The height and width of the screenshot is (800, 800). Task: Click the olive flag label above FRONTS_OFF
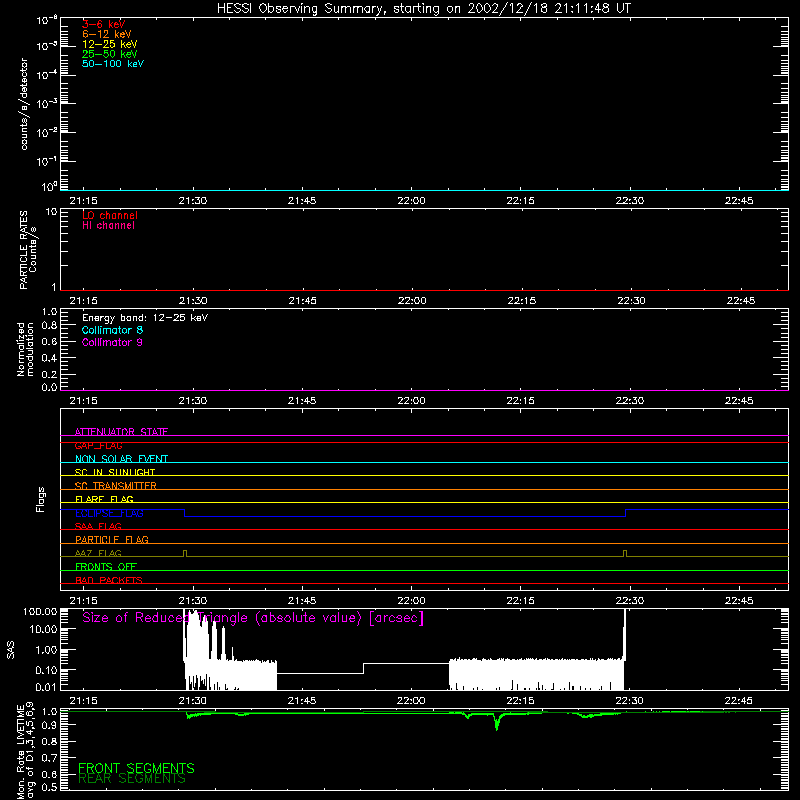click(x=98, y=553)
